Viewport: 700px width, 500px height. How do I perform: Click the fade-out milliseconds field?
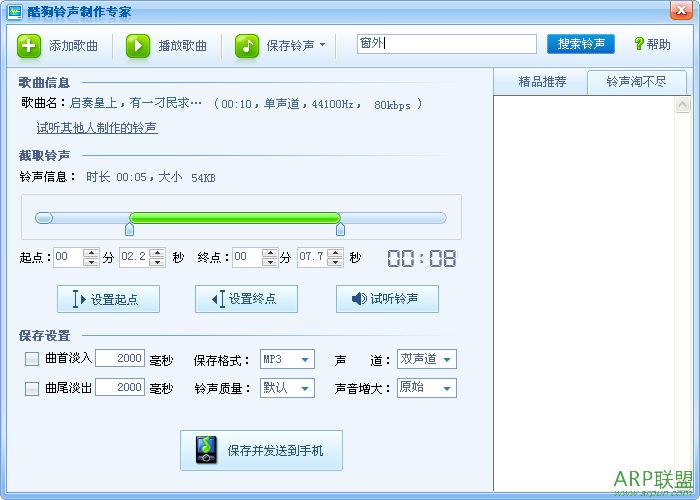(x=120, y=387)
